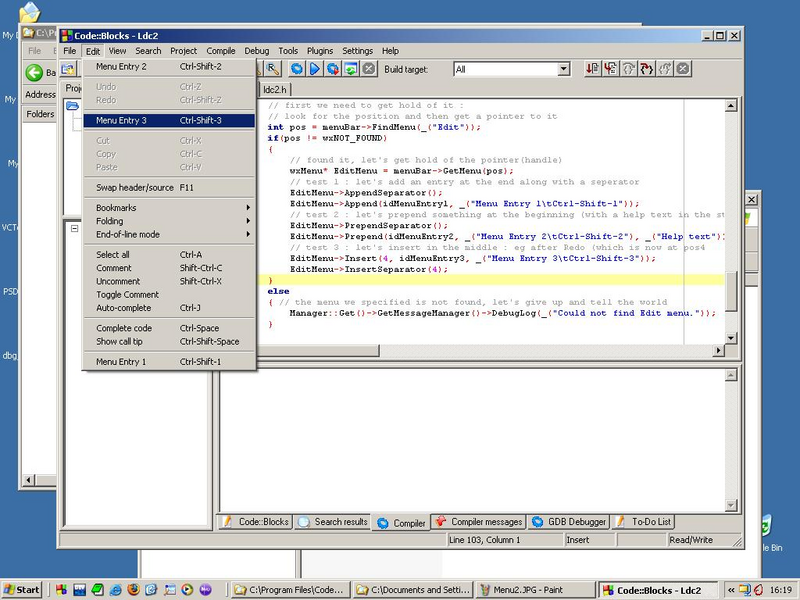Image resolution: width=800 pixels, height=600 pixels.
Task: Collapse the tree node minus box in left panel
Action: [x=74, y=229]
